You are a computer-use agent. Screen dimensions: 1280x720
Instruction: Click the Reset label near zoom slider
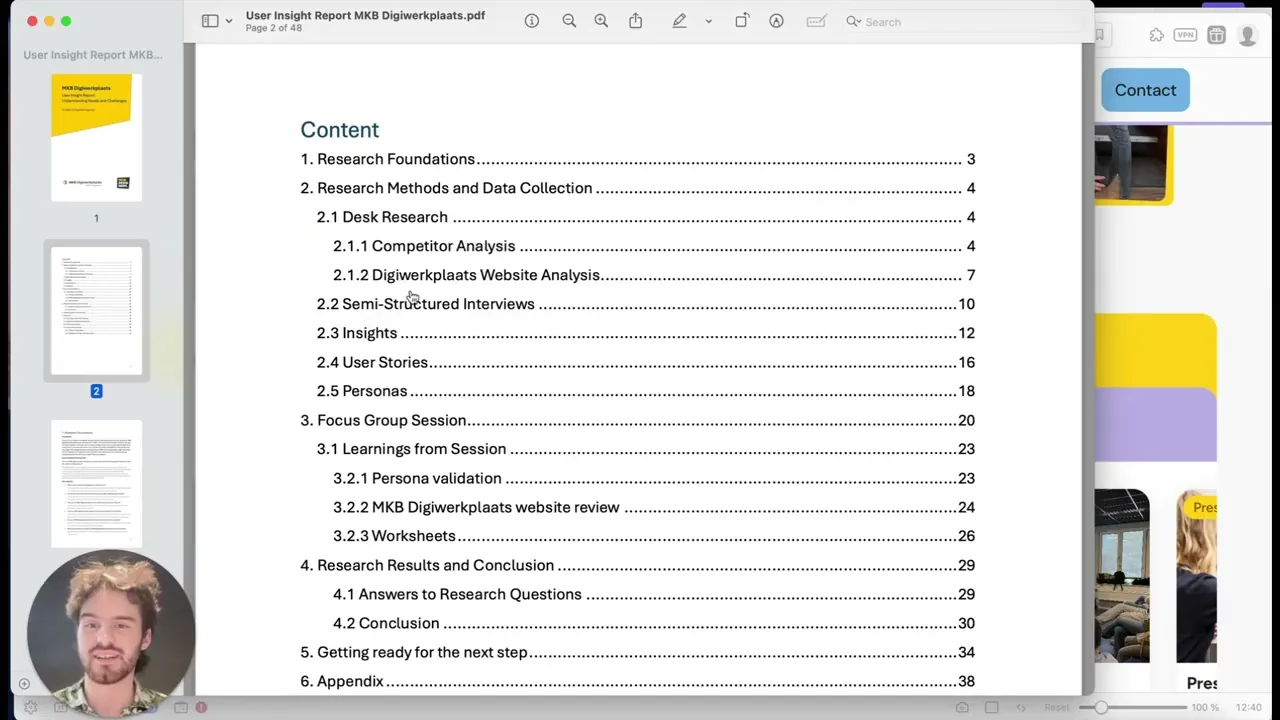[1056, 707]
